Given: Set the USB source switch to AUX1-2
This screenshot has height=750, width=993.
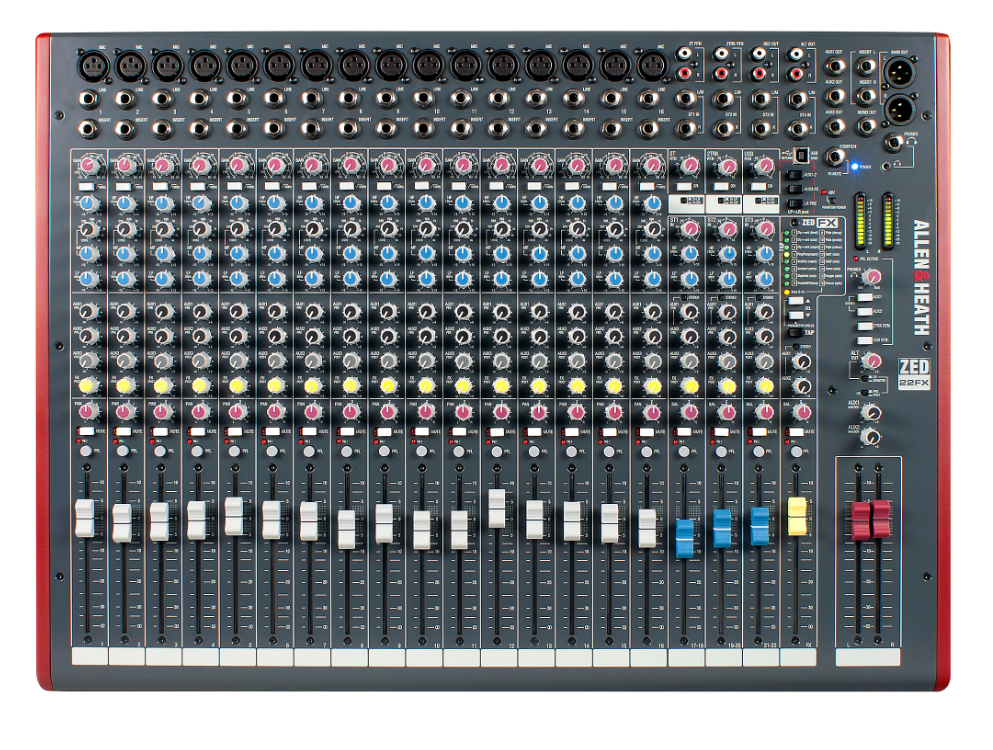Looking at the screenshot, I should point(794,174).
